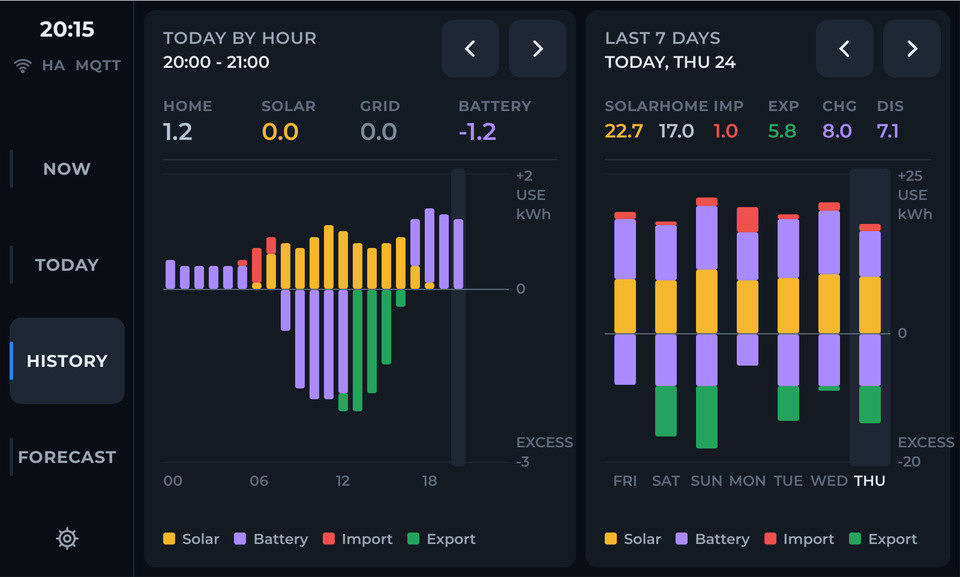
Task: Select the SUN bar in the 7-day chart
Action: [707, 323]
